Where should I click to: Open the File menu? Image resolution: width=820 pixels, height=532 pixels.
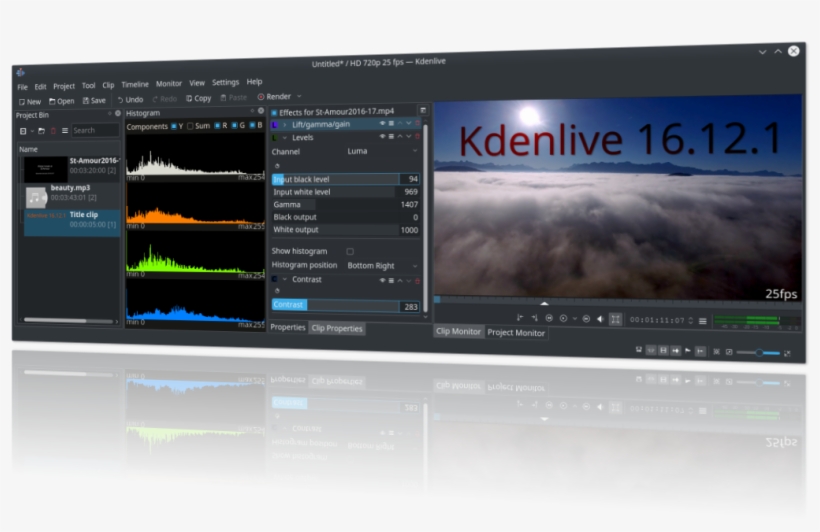pyautogui.click(x=22, y=87)
